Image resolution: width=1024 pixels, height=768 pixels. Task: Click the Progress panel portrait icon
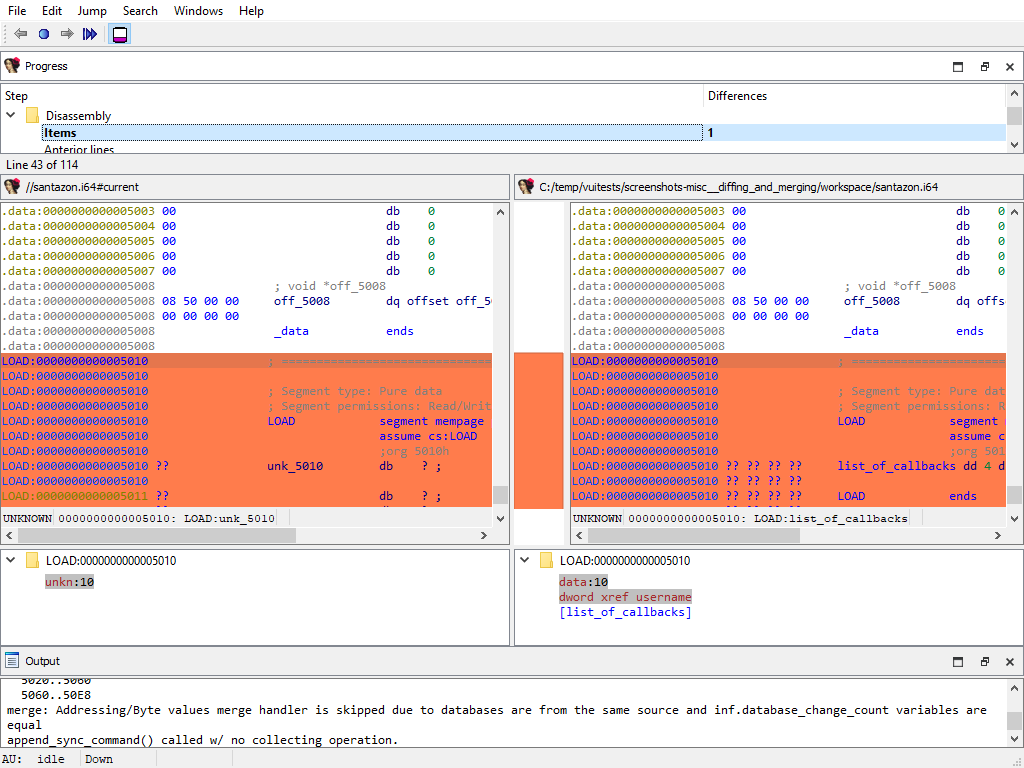tap(12, 66)
